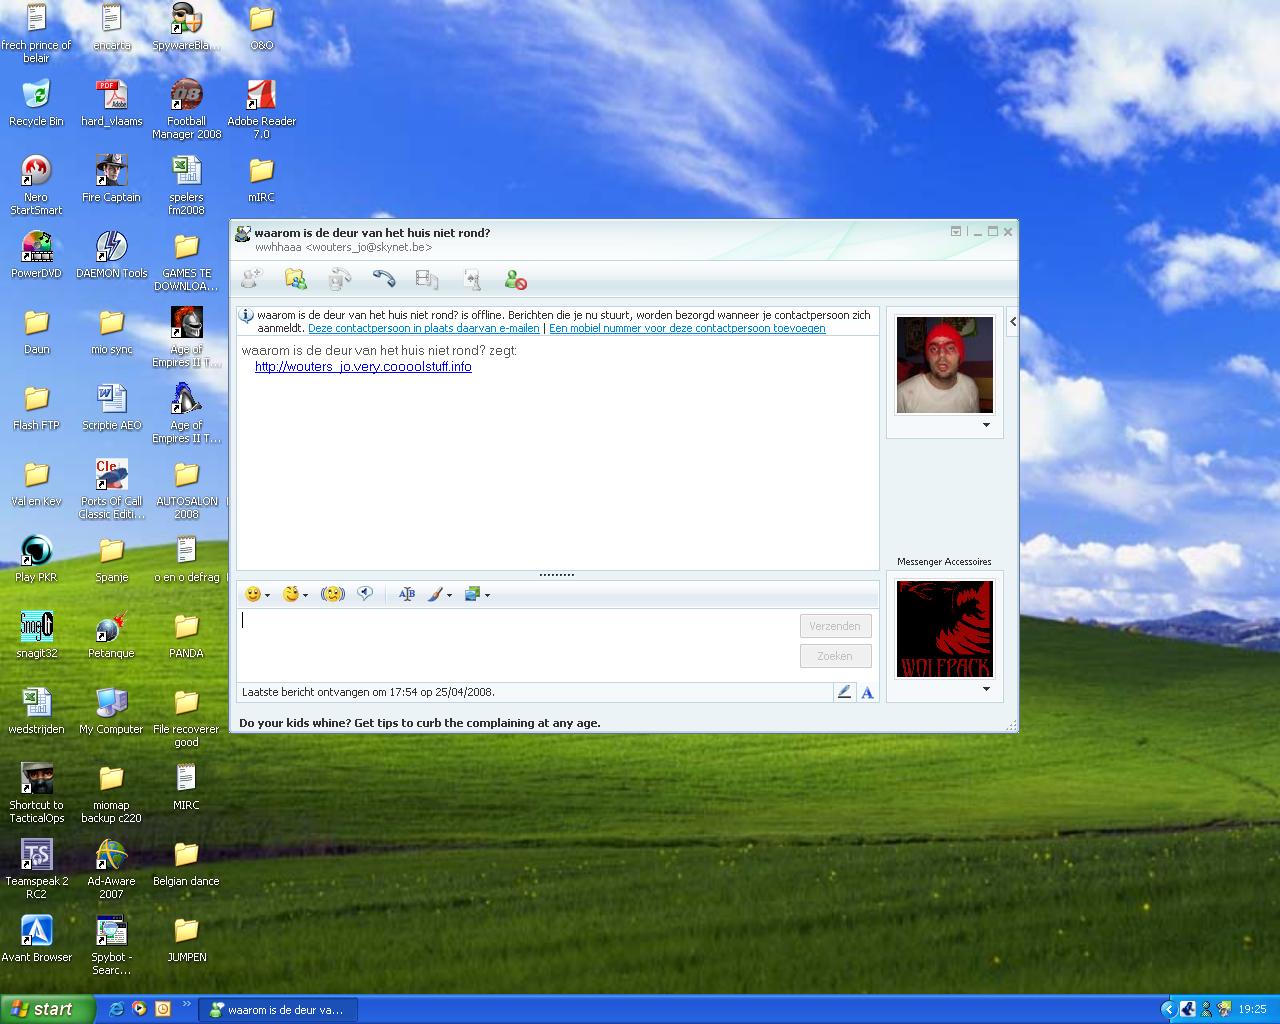Open the font change tool
Viewport: 1280px width, 1024px height.
pyautogui.click(x=406, y=594)
